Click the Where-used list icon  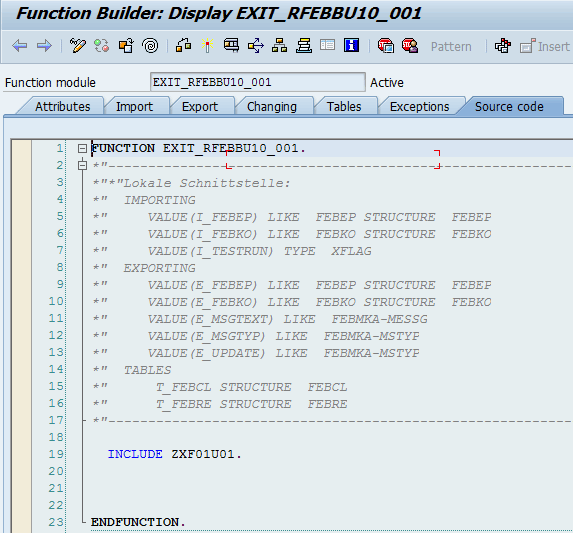[255, 46]
